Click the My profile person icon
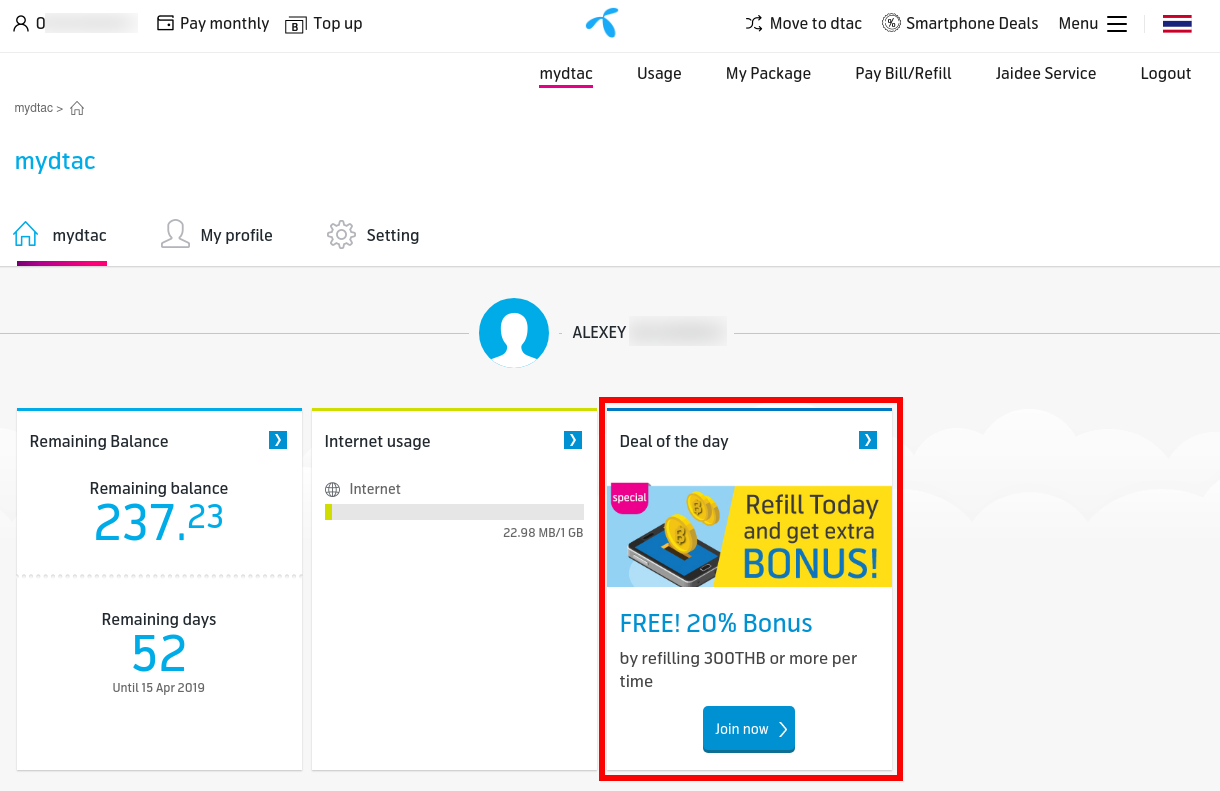 175,235
